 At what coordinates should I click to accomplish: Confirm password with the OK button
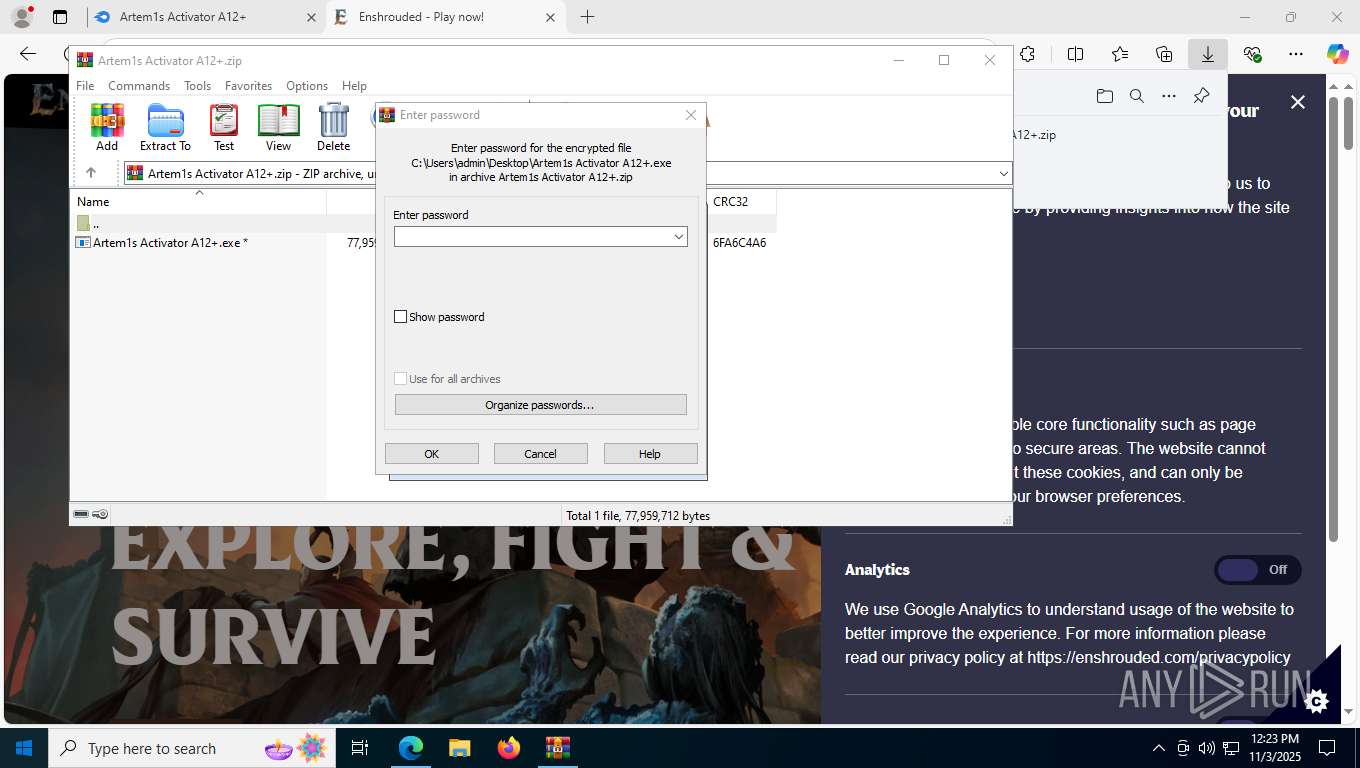[x=432, y=454]
